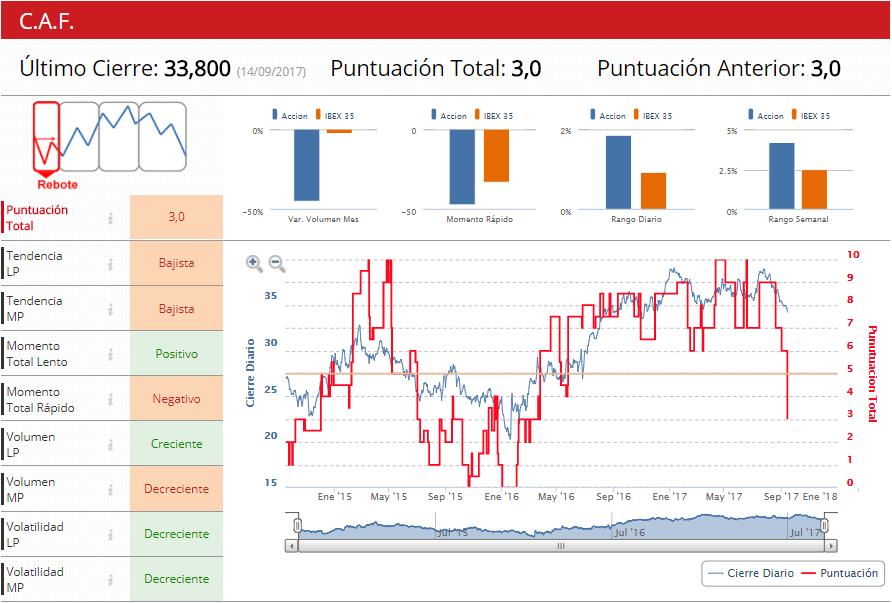This screenshot has height=603, width=892.
Task: Click the navigator scrollbar right arrow
Action: (831, 546)
